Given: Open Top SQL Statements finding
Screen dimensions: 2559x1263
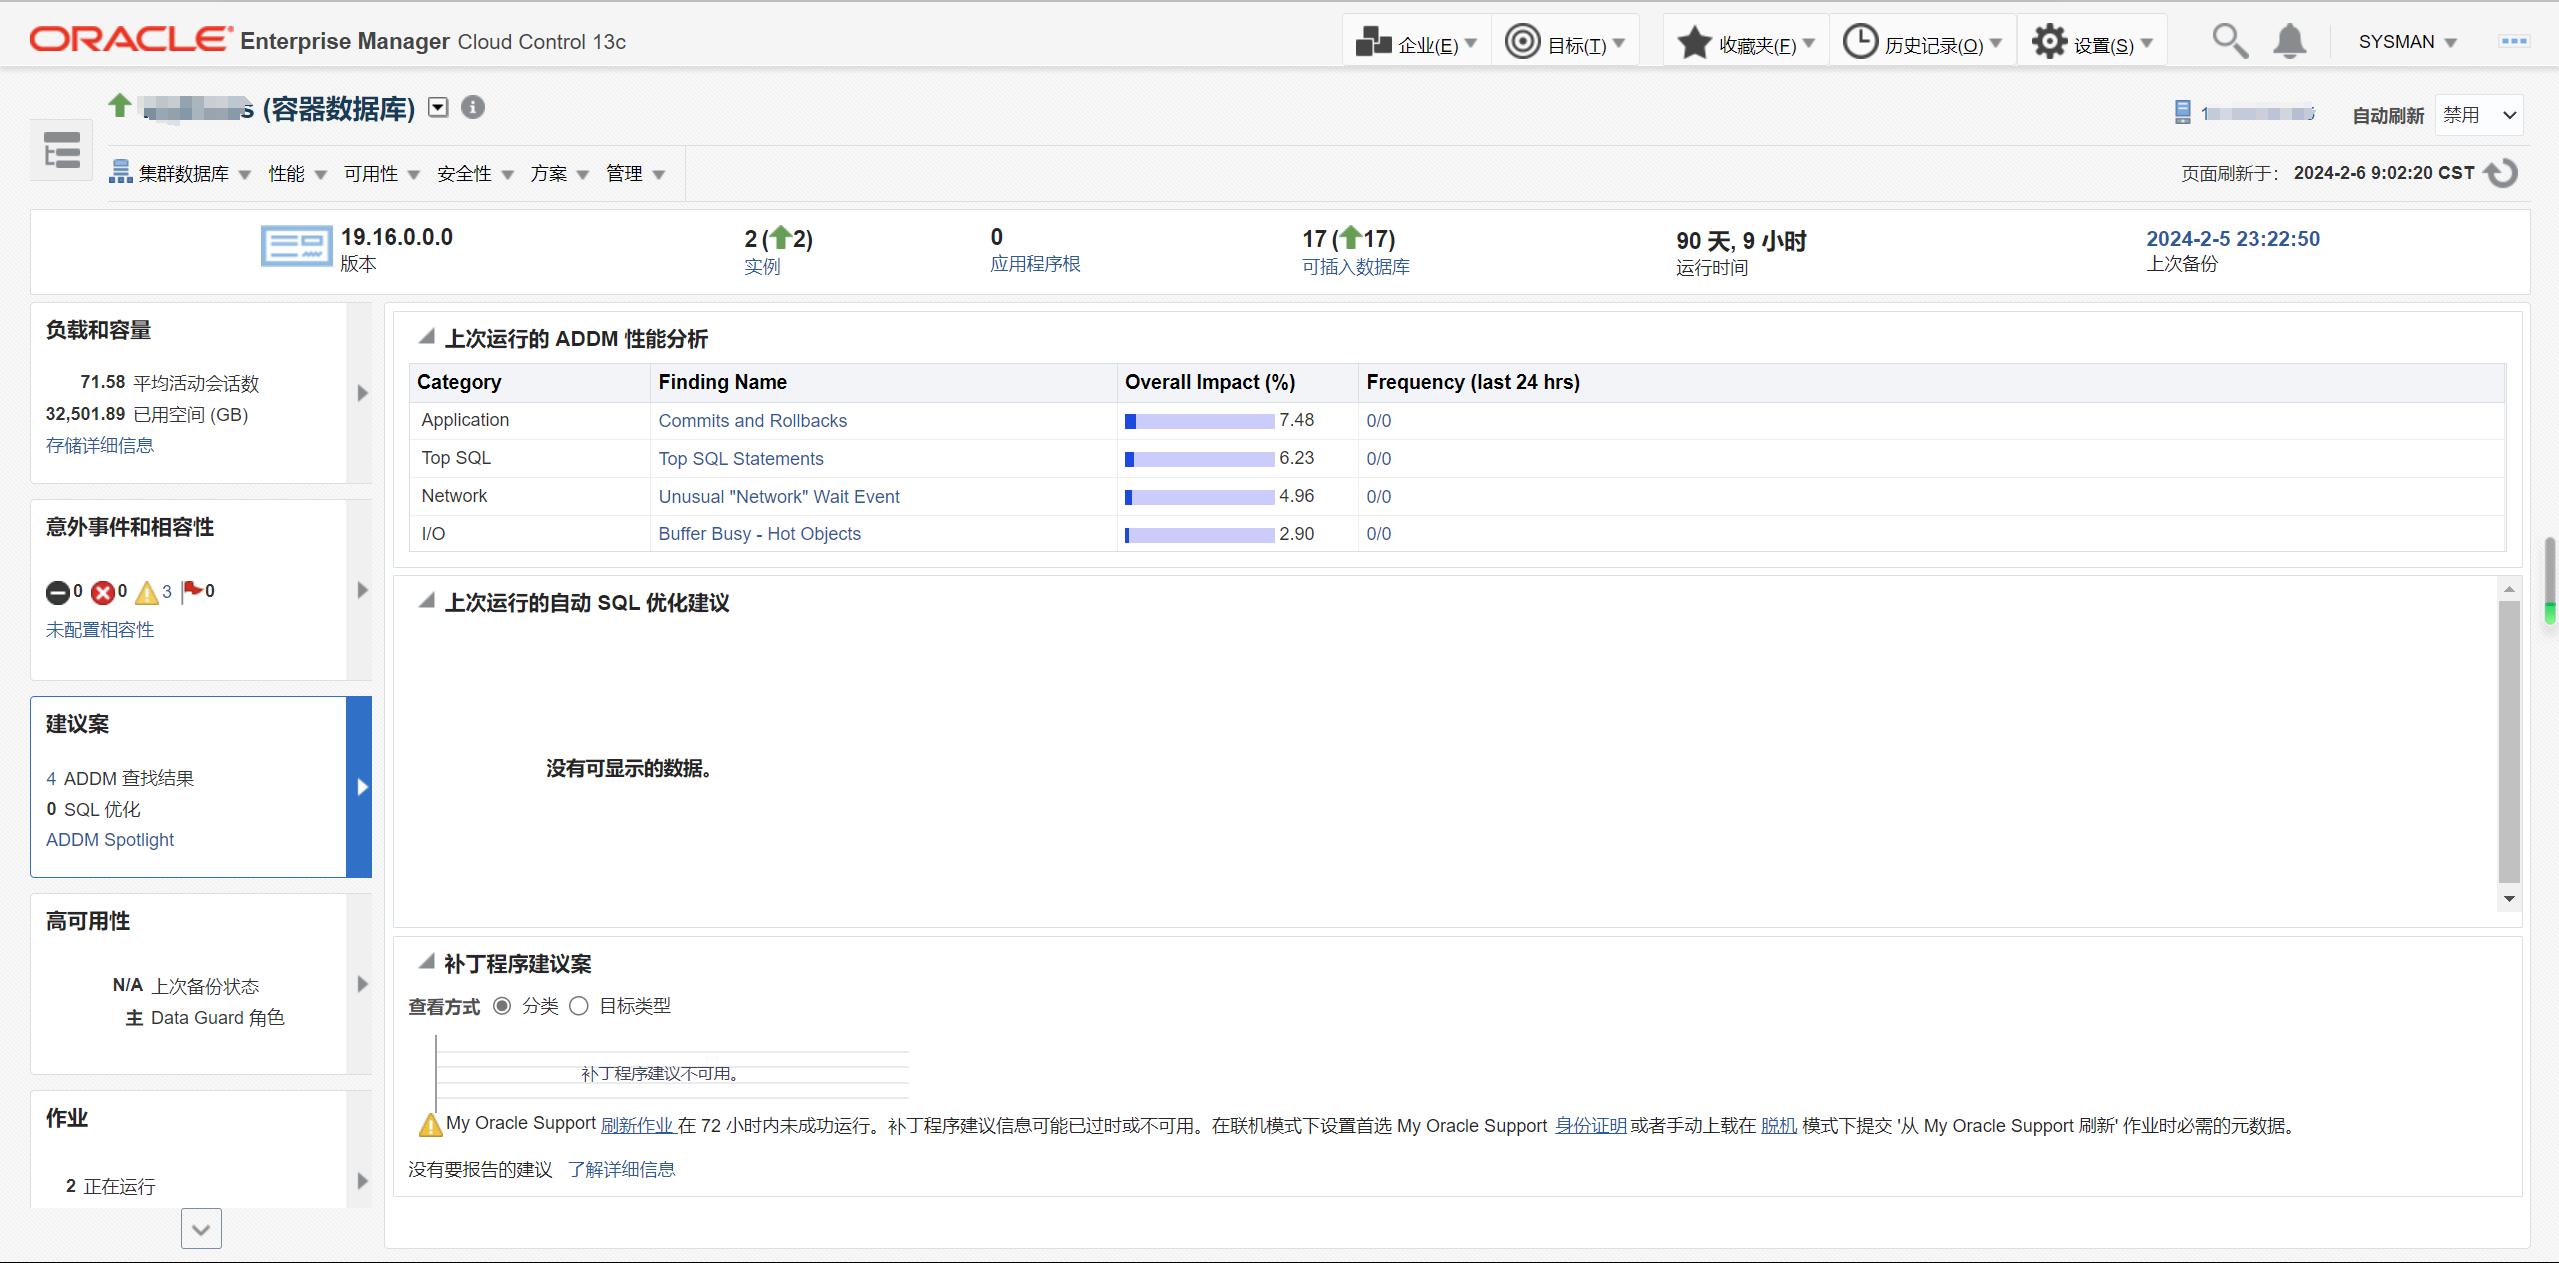Looking at the screenshot, I should coord(740,459).
